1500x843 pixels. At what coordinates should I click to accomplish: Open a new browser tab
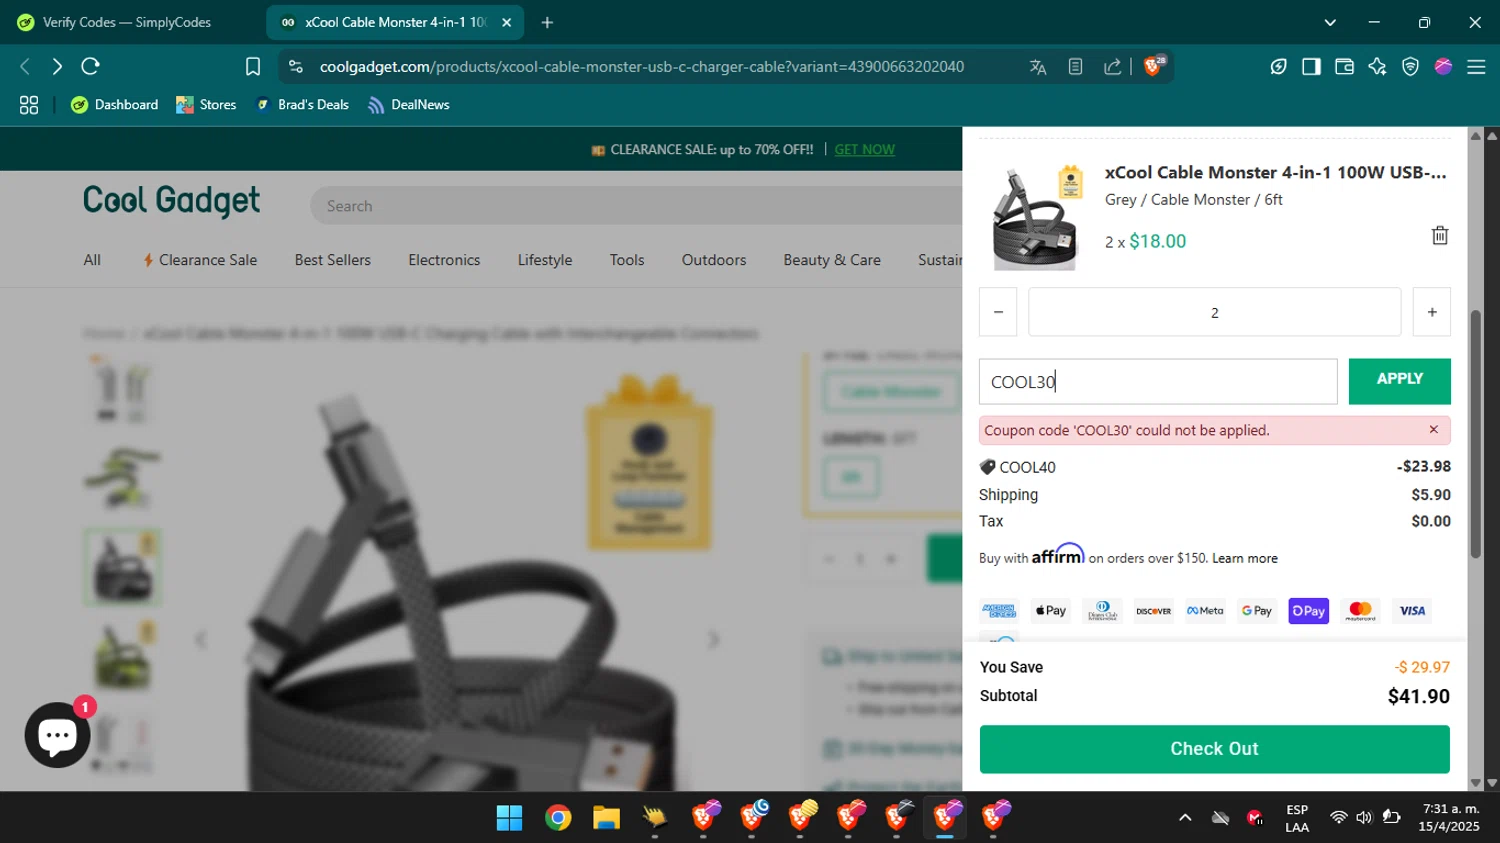click(x=547, y=22)
